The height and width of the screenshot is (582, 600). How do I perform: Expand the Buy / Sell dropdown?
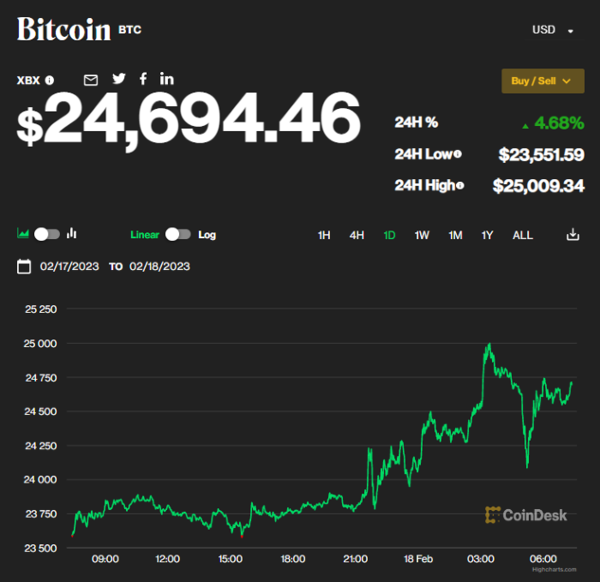tap(542, 81)
